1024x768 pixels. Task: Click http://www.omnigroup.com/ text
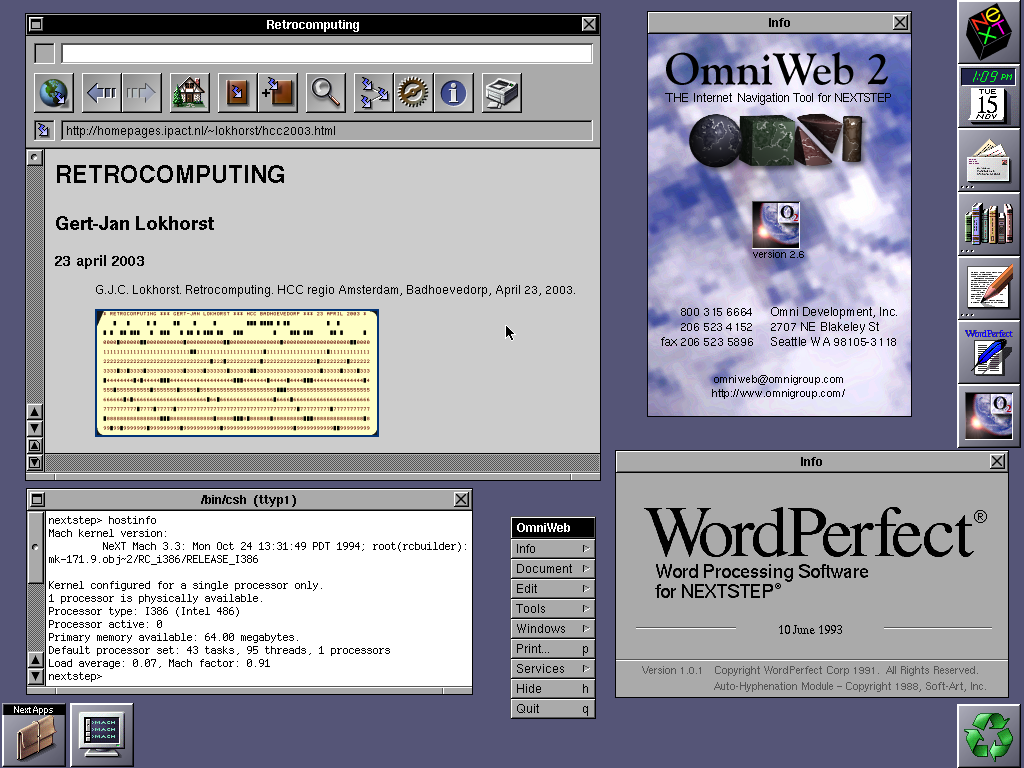tap(778, 393)
